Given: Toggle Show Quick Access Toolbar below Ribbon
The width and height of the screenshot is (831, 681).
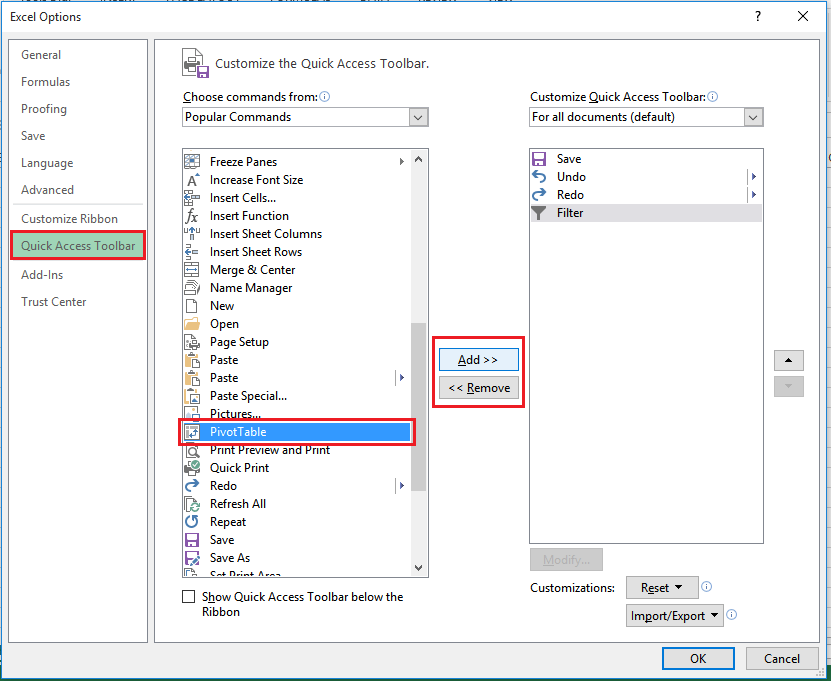Looking at the screenshot, I should [x=188, y=597].
